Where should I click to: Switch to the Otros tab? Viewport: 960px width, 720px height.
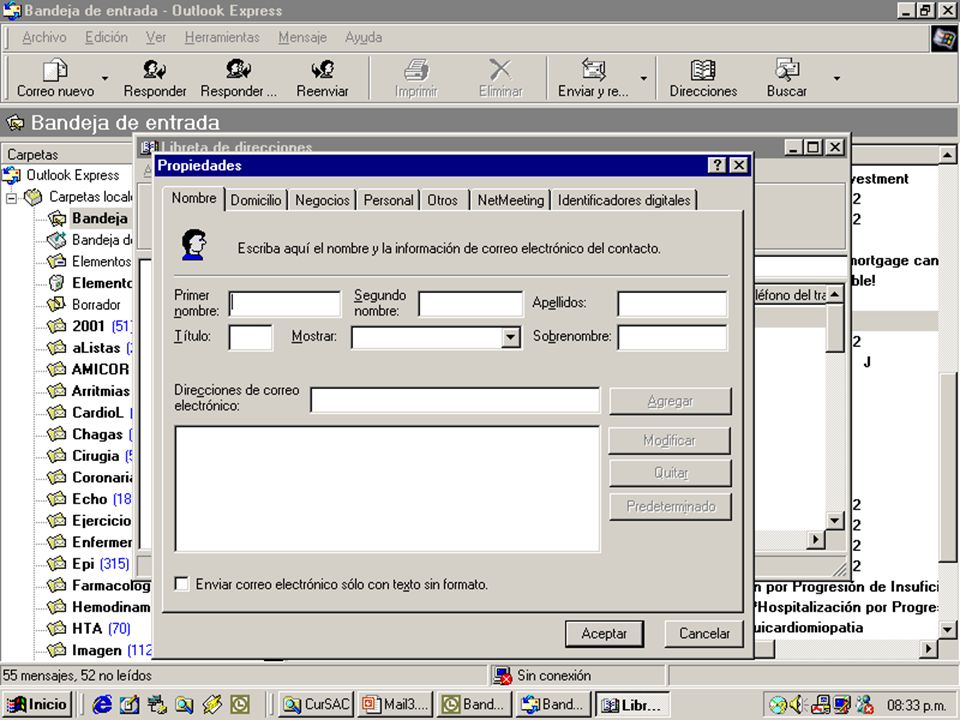443,200
